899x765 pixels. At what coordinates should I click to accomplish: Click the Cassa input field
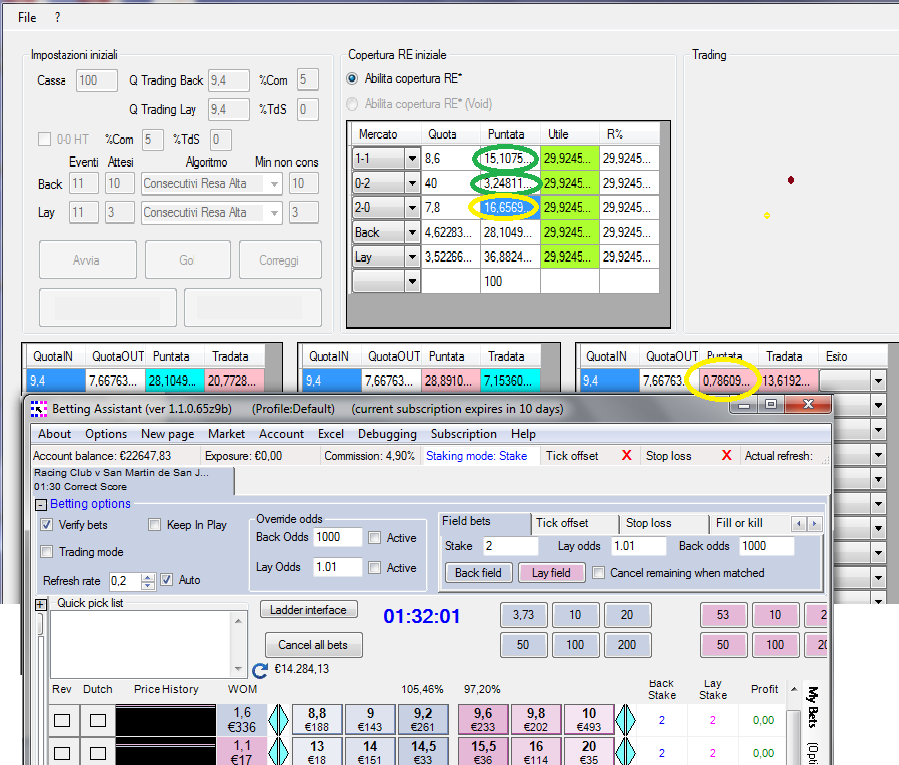point(96,80)
